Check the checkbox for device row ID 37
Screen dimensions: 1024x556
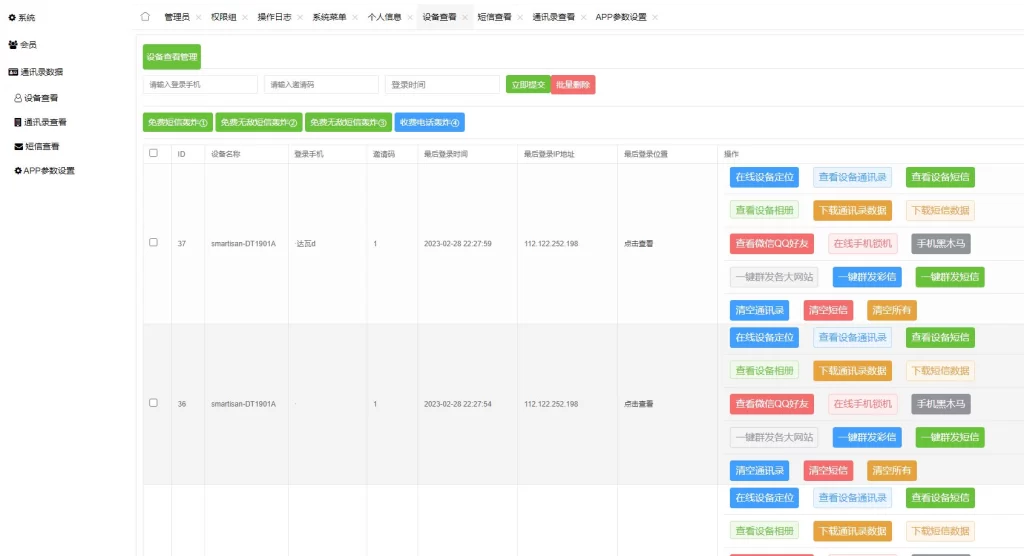coord(153,243)
